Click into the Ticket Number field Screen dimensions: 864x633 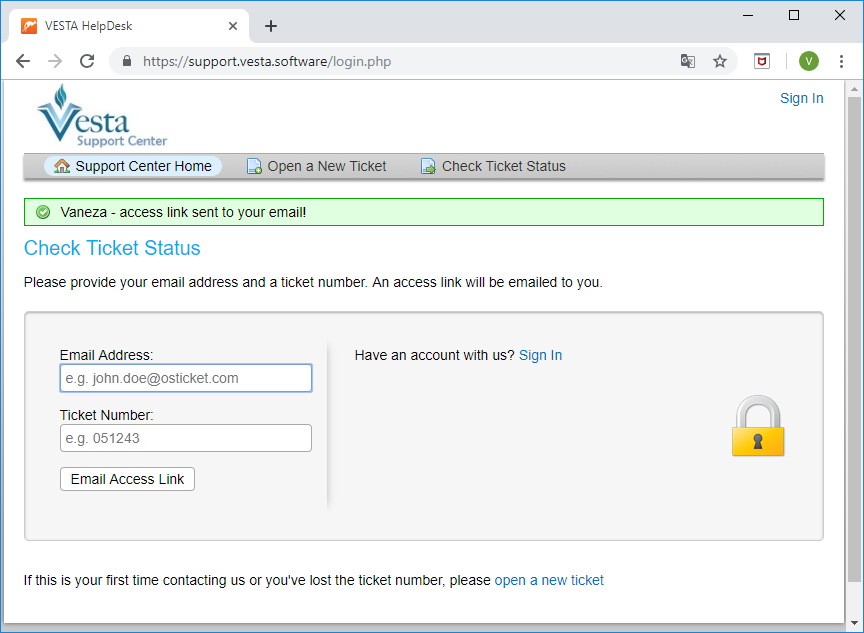186,438
